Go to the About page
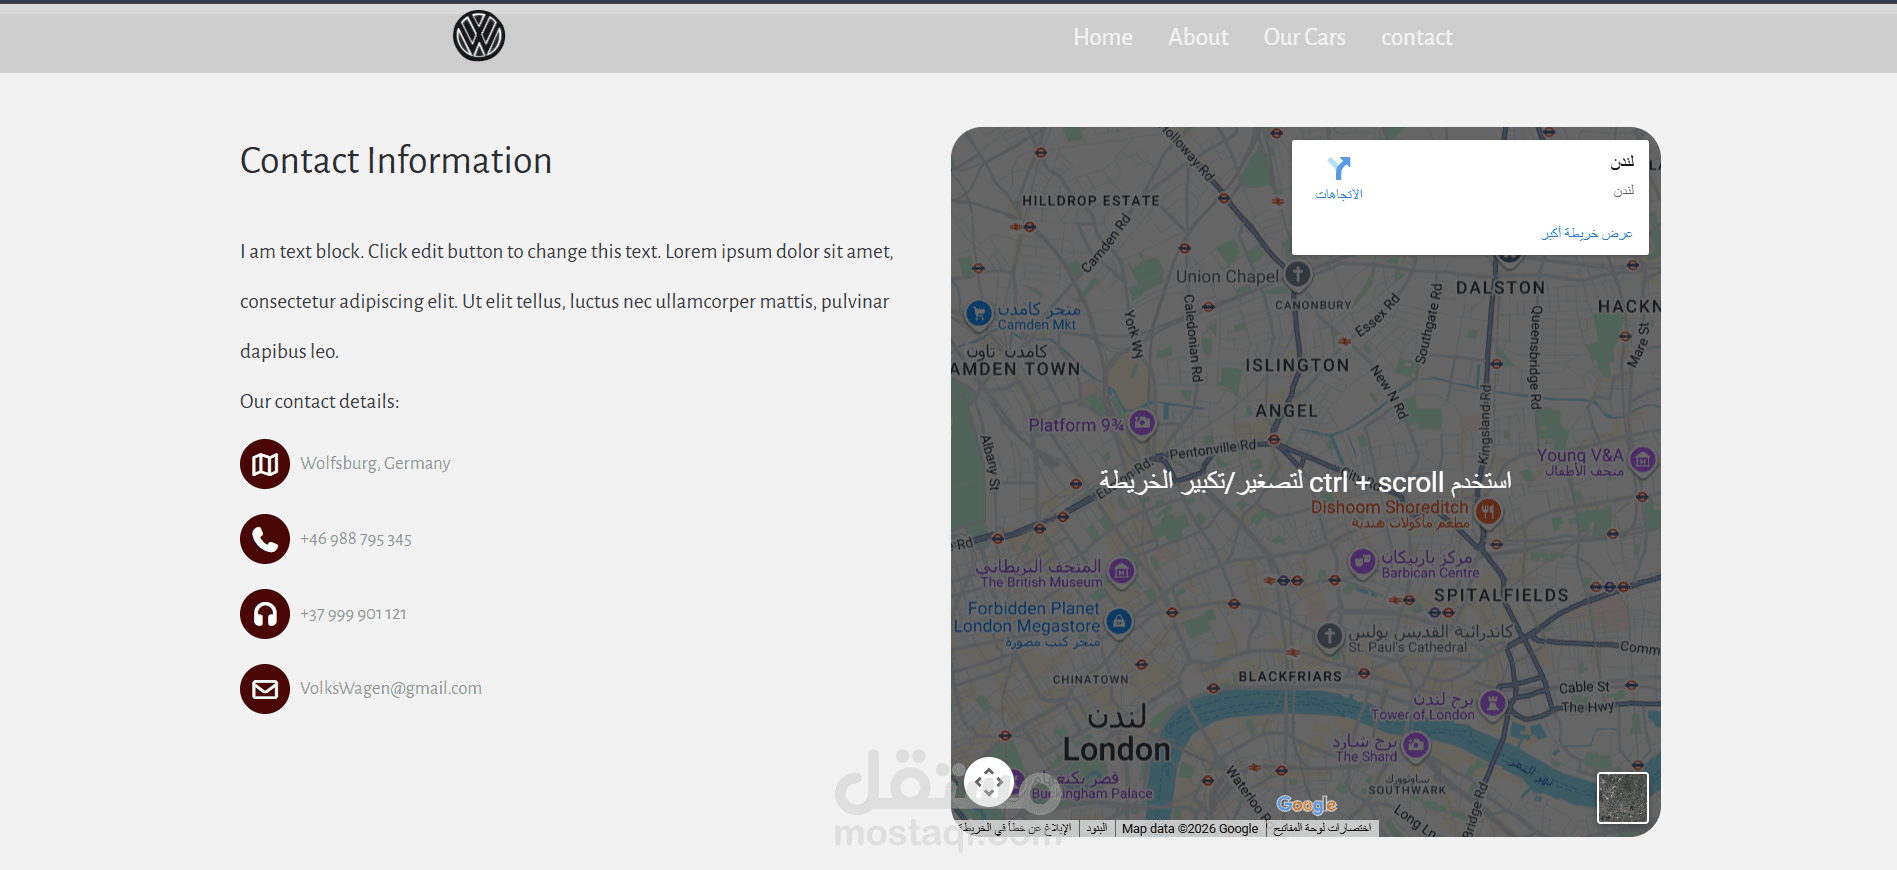This screenshot has height=870, width=1897. click(x=1198, y=37)
